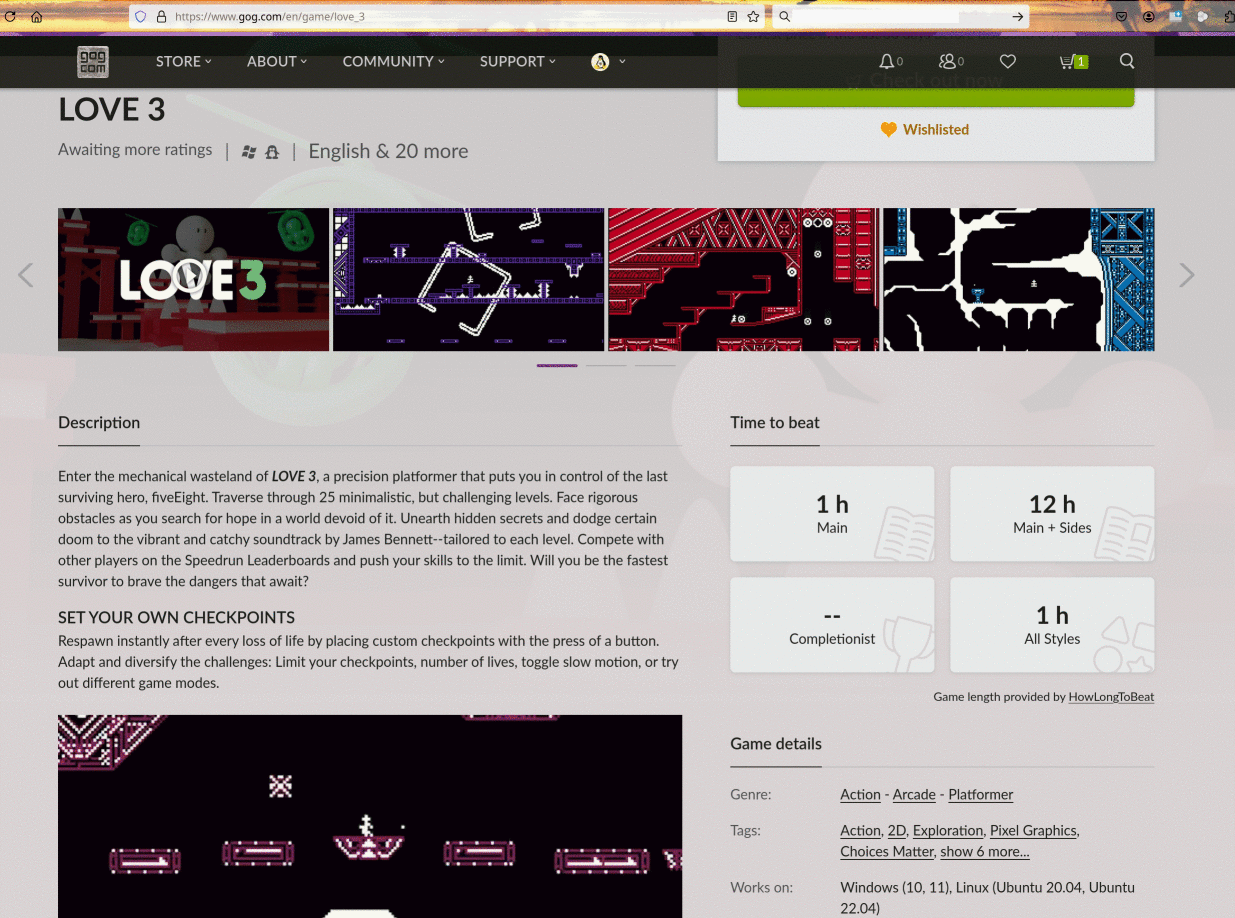
Task: Open the Pocket icon in toolbar
Action: 1122,17
